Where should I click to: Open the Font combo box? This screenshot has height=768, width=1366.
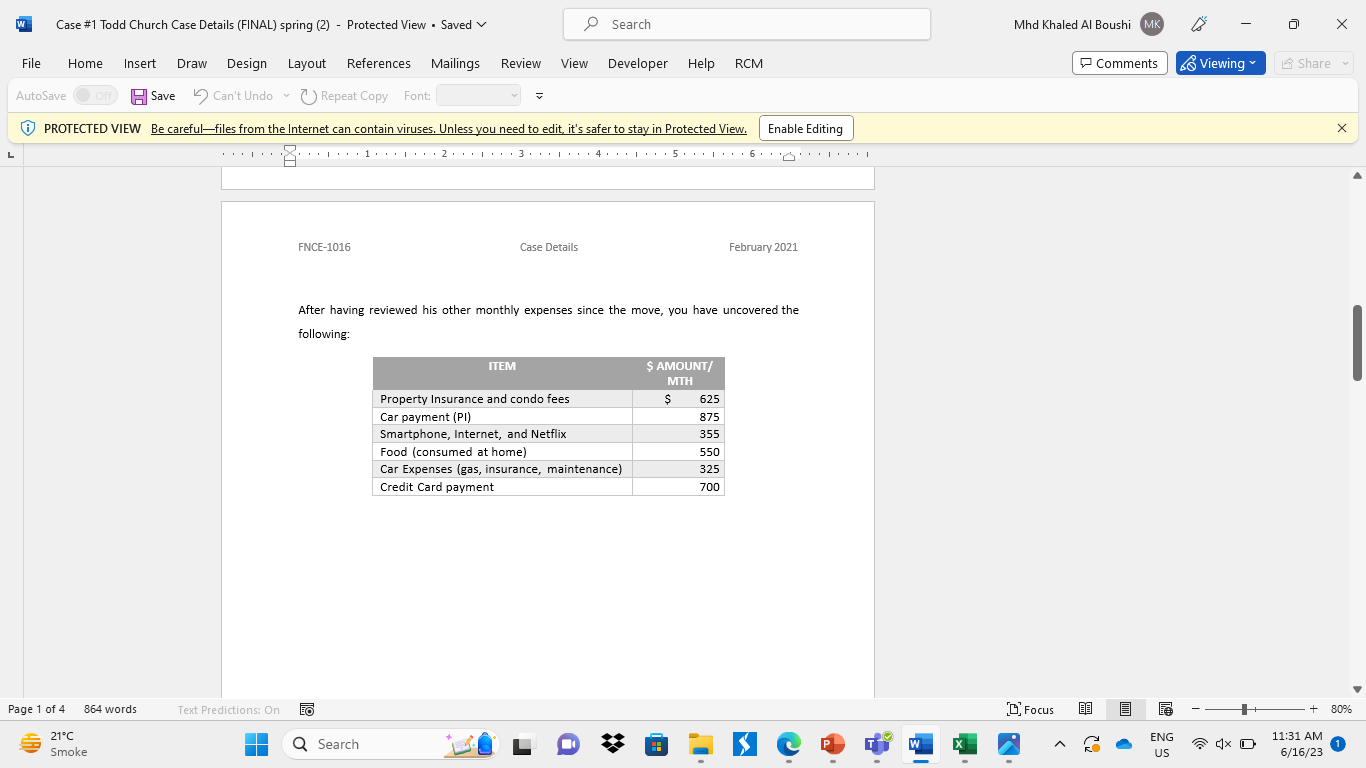tap(479, 96)
